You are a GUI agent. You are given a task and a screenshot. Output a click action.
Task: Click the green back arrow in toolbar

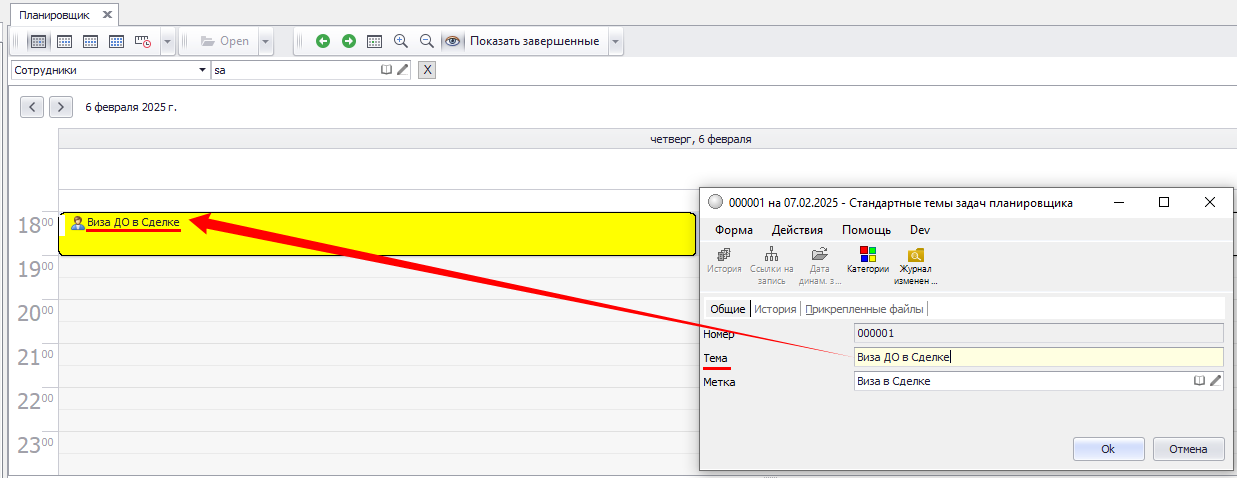tap(322, 41)
